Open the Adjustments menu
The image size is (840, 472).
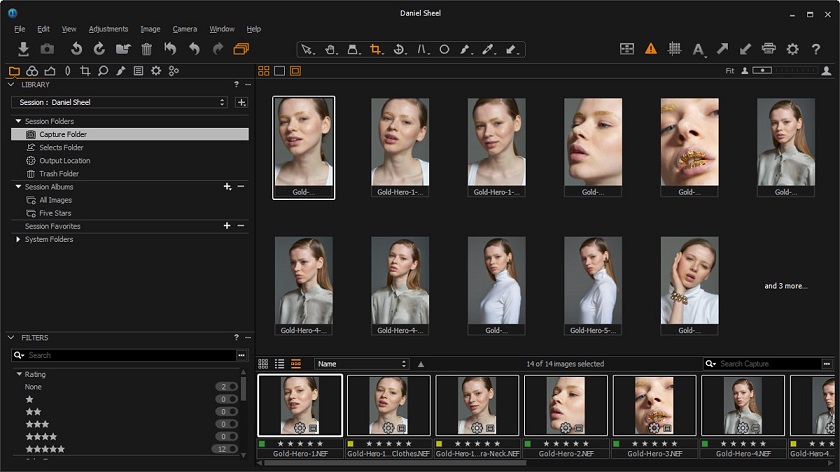[x=108, y=29]
